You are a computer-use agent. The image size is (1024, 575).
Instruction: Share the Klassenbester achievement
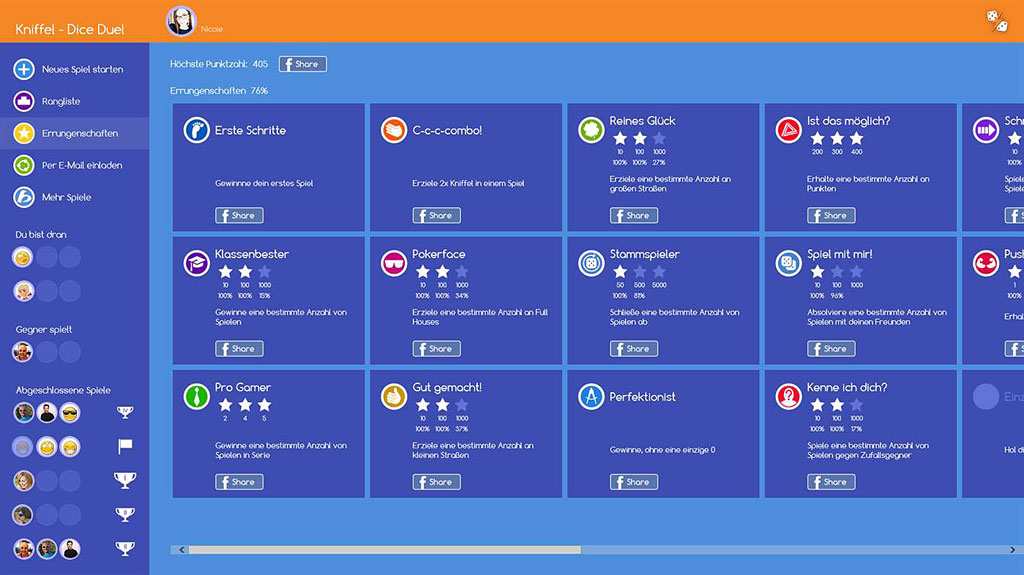[x=239, y=348]
